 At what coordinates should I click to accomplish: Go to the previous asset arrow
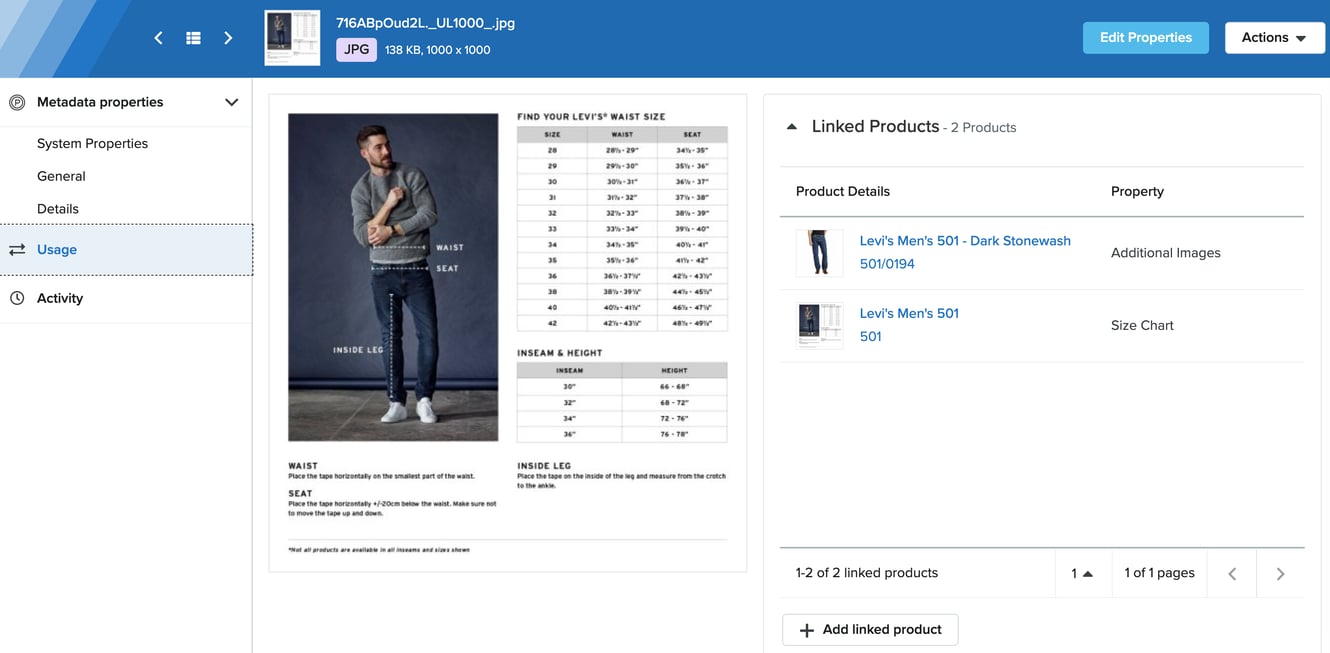pyautogui.click(x=158, y=38)
